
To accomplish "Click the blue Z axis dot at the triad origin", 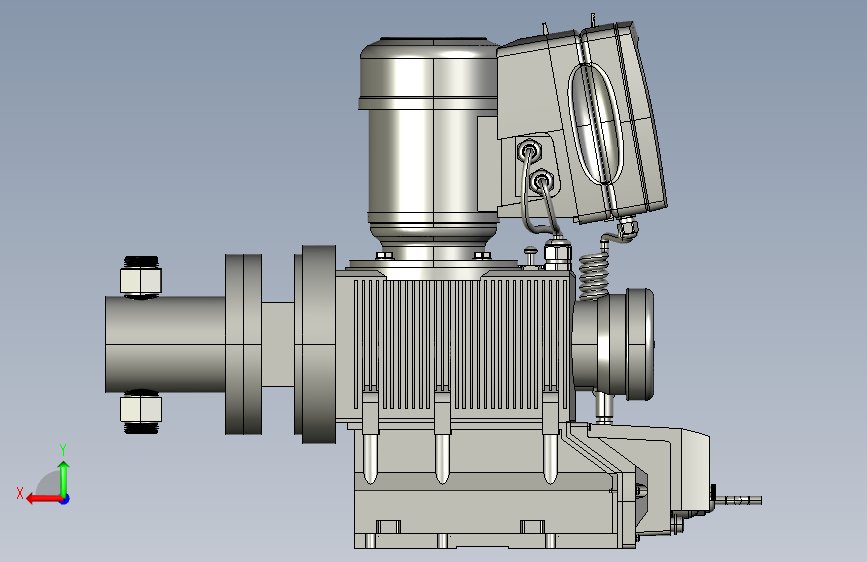I will (x=65, y=499).
